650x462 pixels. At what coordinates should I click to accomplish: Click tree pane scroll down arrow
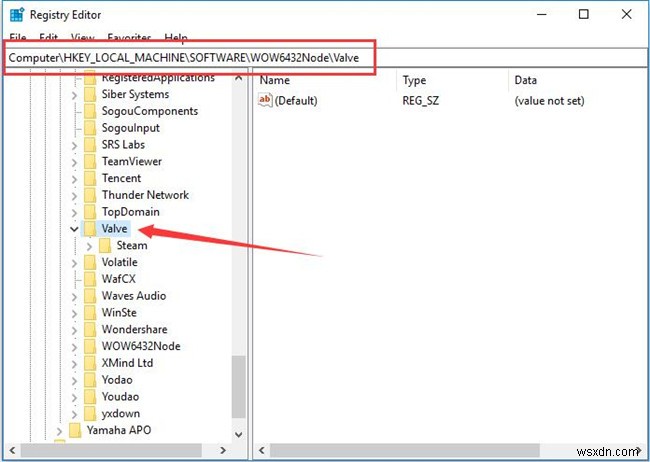coord(239,434)
